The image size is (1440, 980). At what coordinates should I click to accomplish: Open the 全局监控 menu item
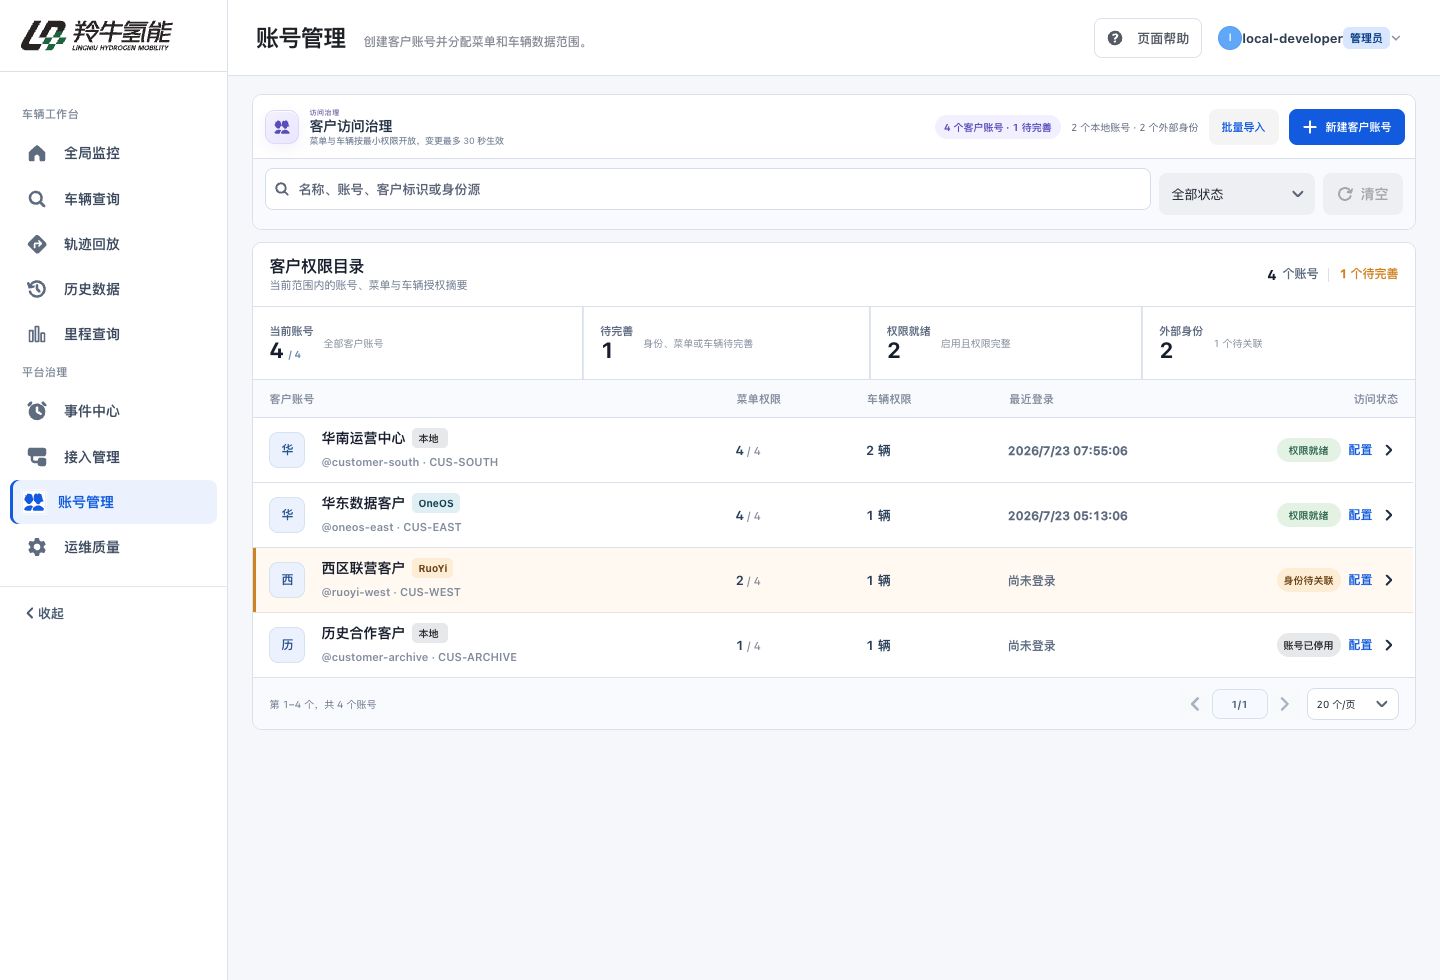114,153
